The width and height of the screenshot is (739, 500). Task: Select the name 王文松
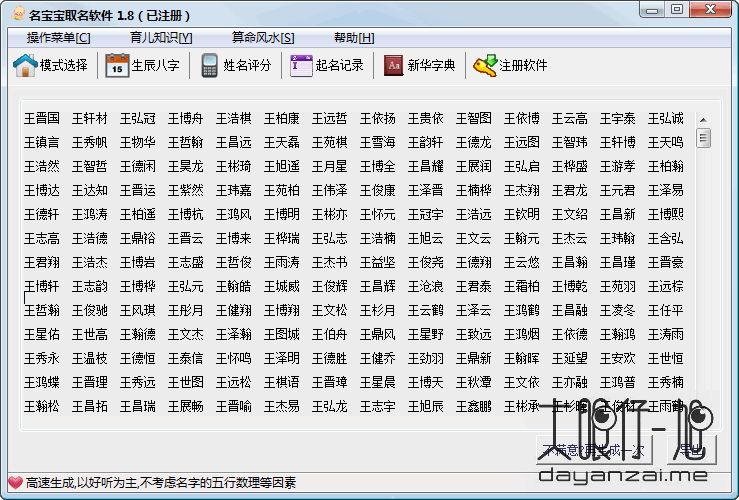click(329, 310)
